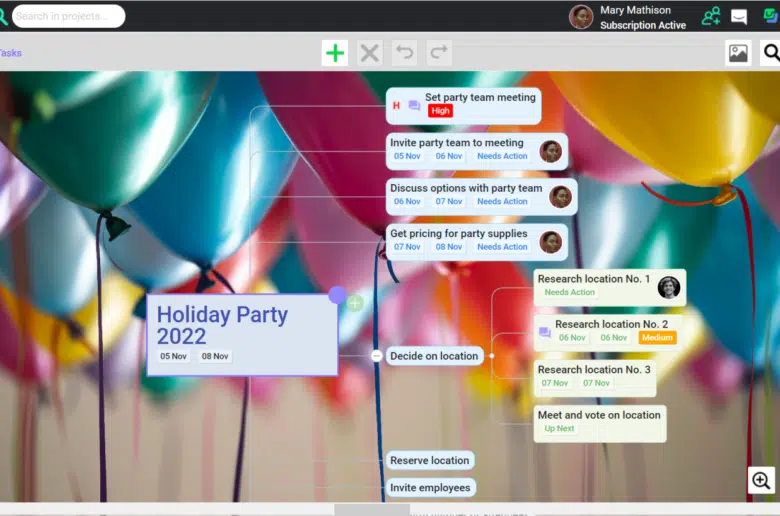Click the purple circle on Holiday Party node
Viewport: 780px width, 516px height.
click(x=337, y=295)
